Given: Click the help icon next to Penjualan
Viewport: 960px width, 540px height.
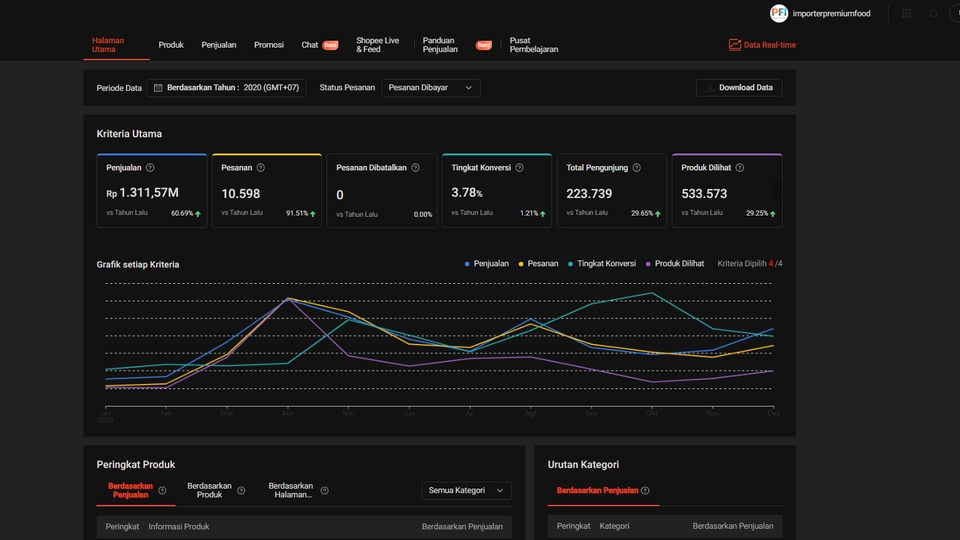Looking at the screenshot, I should tap(150, 168).
